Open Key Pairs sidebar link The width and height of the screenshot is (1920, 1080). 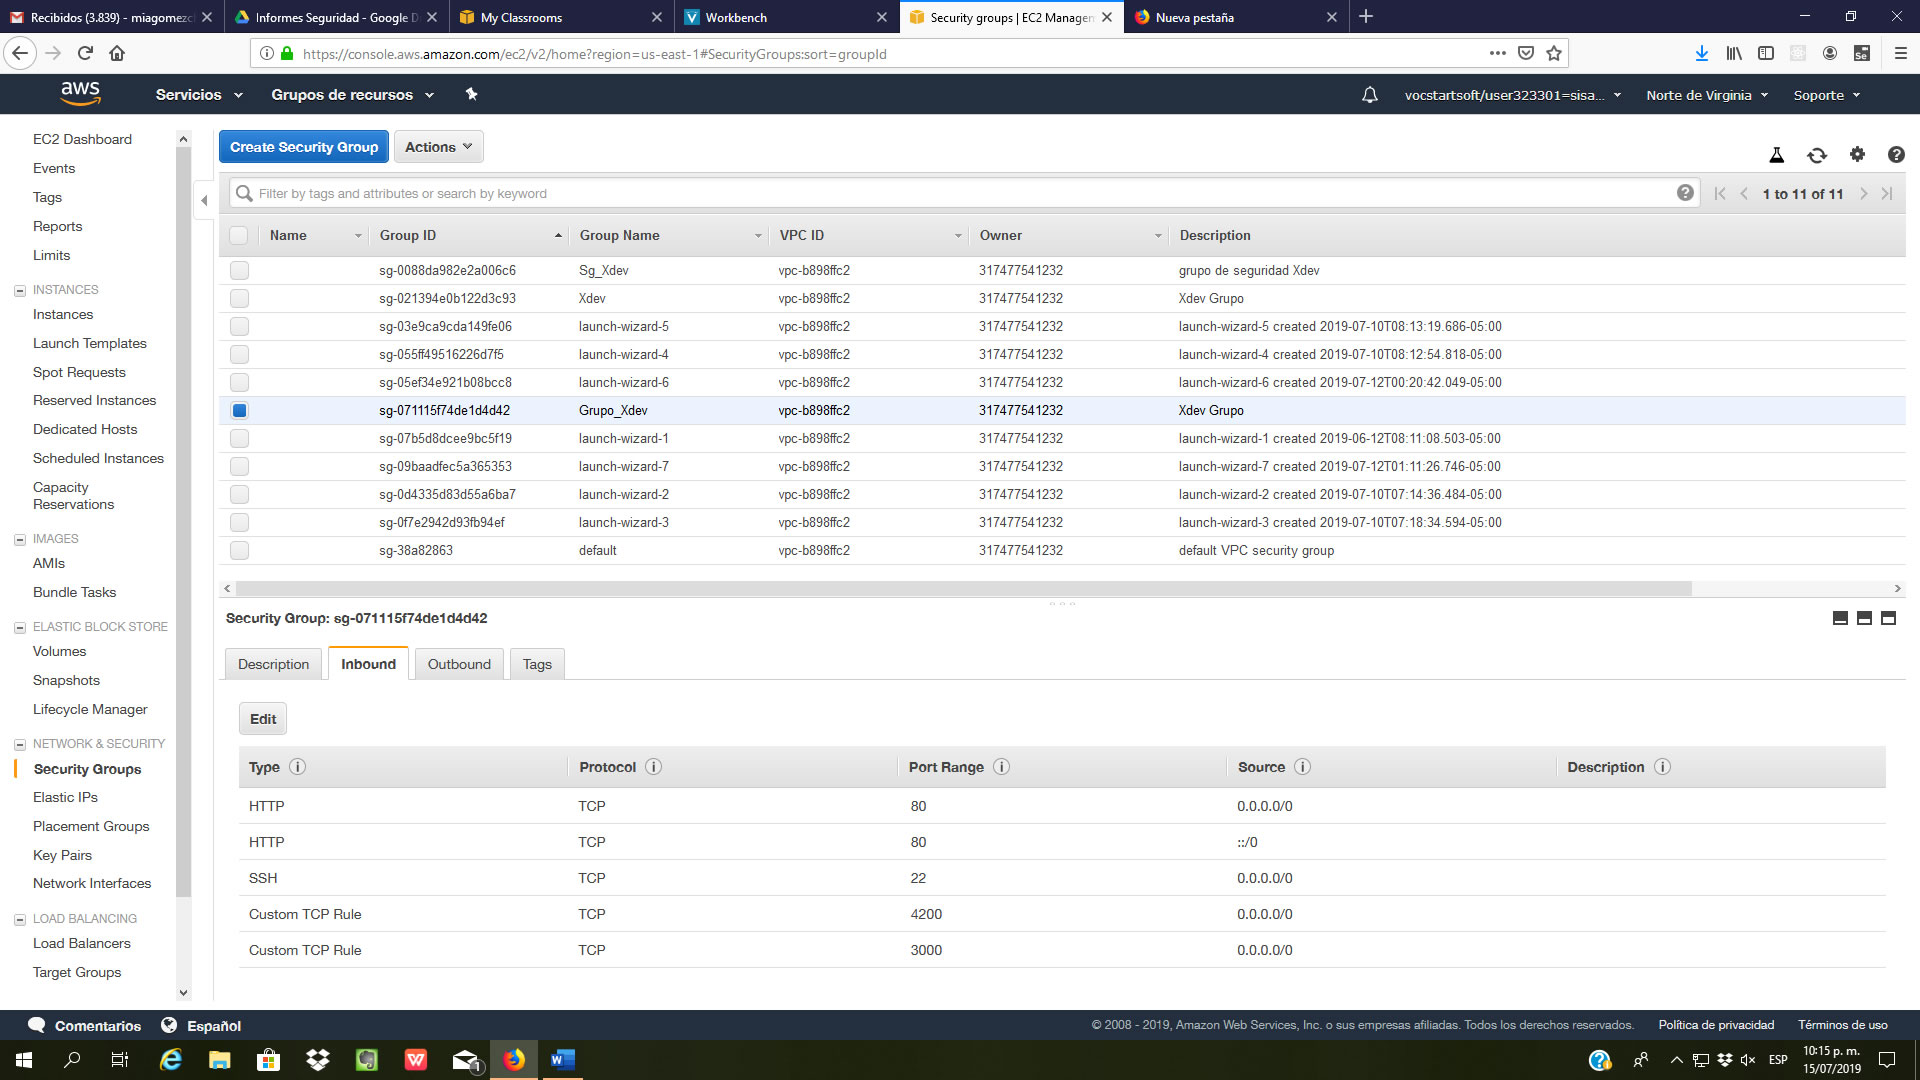click(62, 855)
